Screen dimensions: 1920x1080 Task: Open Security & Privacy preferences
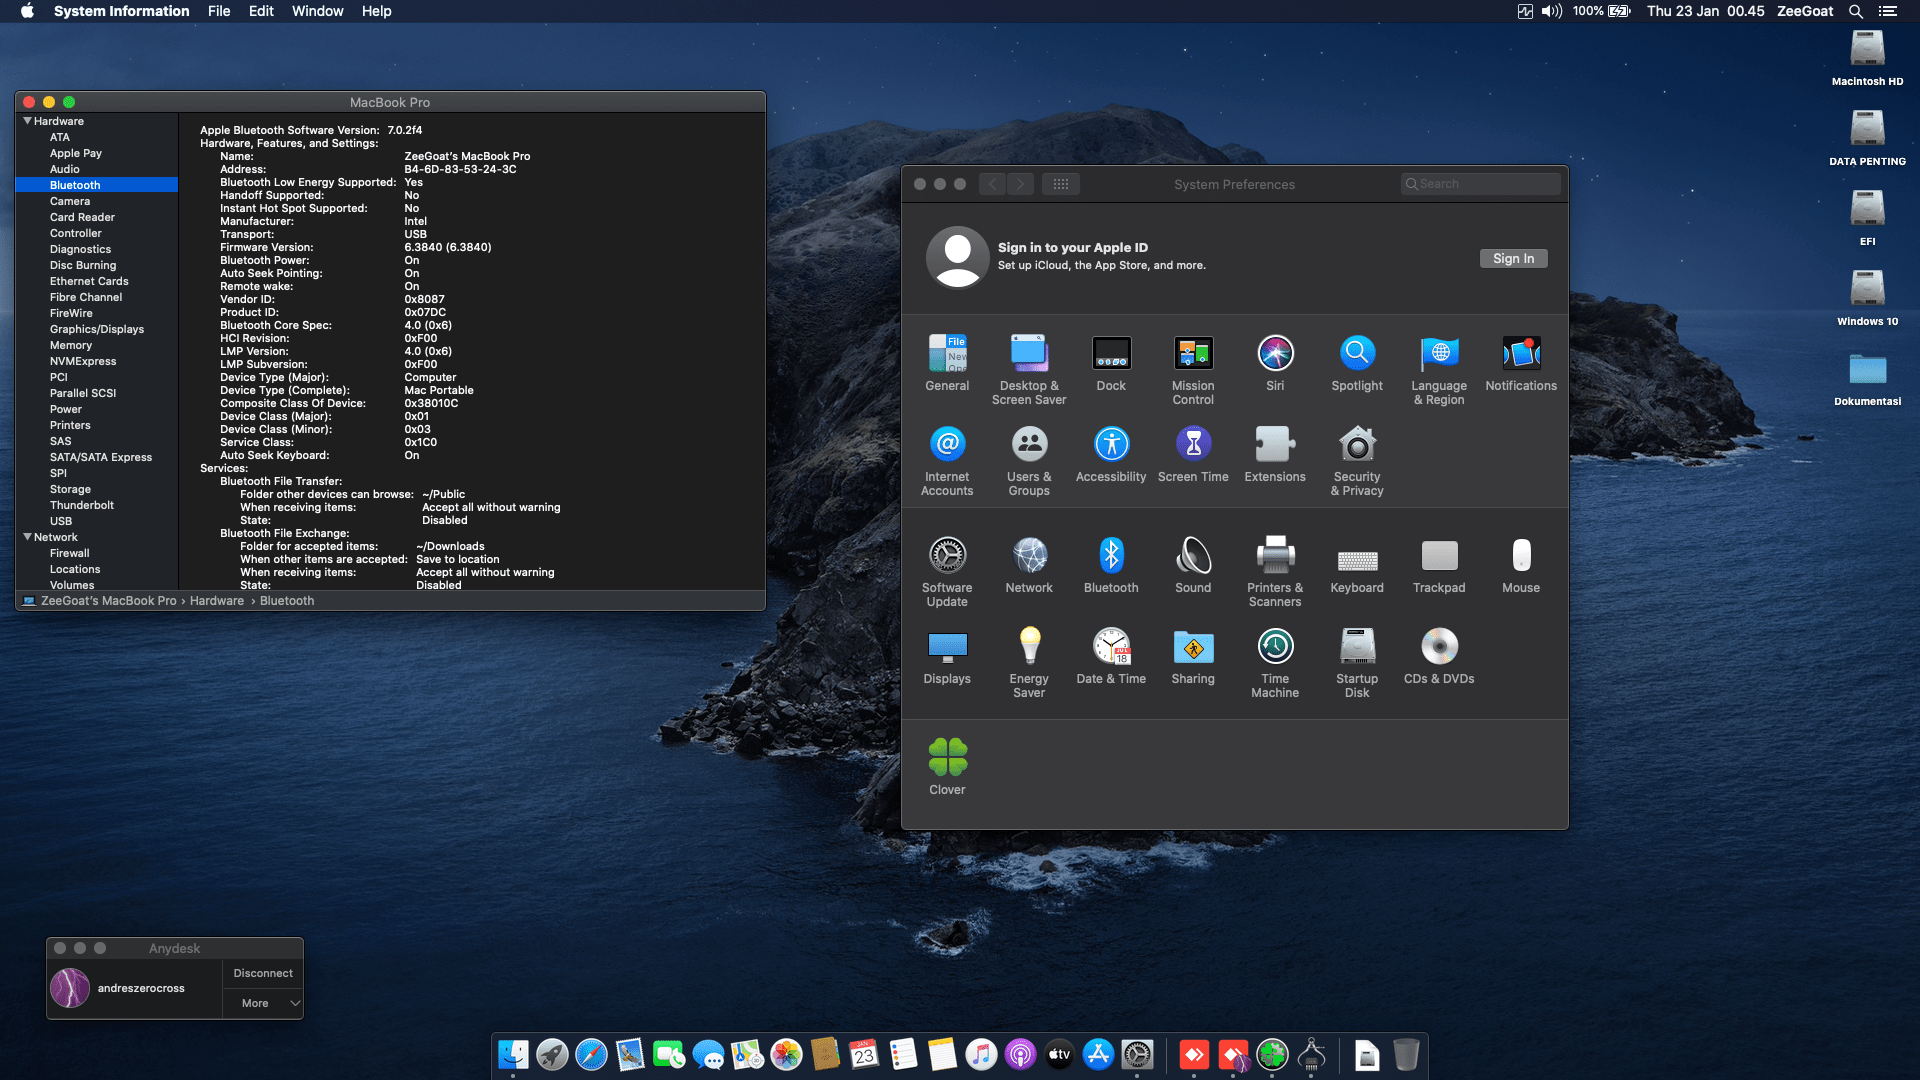[x=1357, y=461]
